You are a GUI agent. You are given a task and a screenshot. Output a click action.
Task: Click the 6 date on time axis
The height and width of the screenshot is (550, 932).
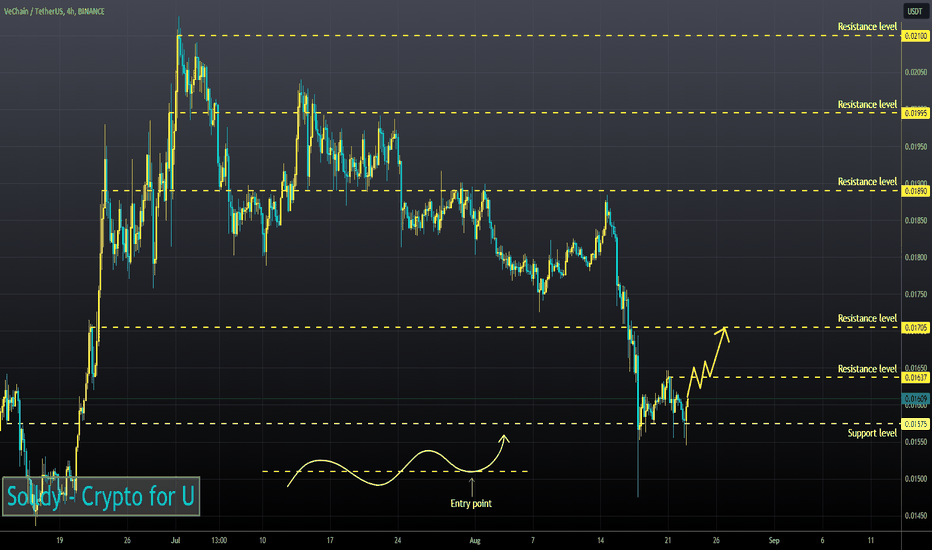[x=823, y=540]
